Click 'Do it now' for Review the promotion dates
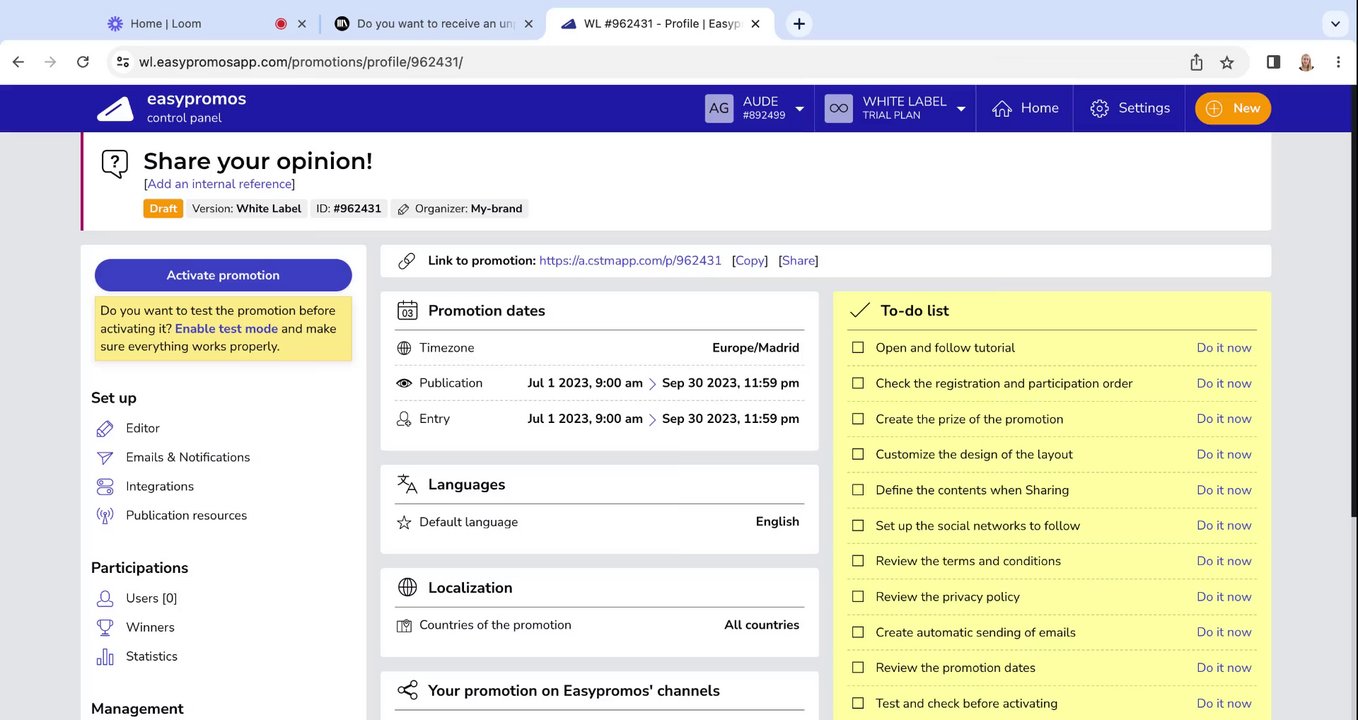The height and width of the screenshot is (720, 1358). [x=1224, y=668]
